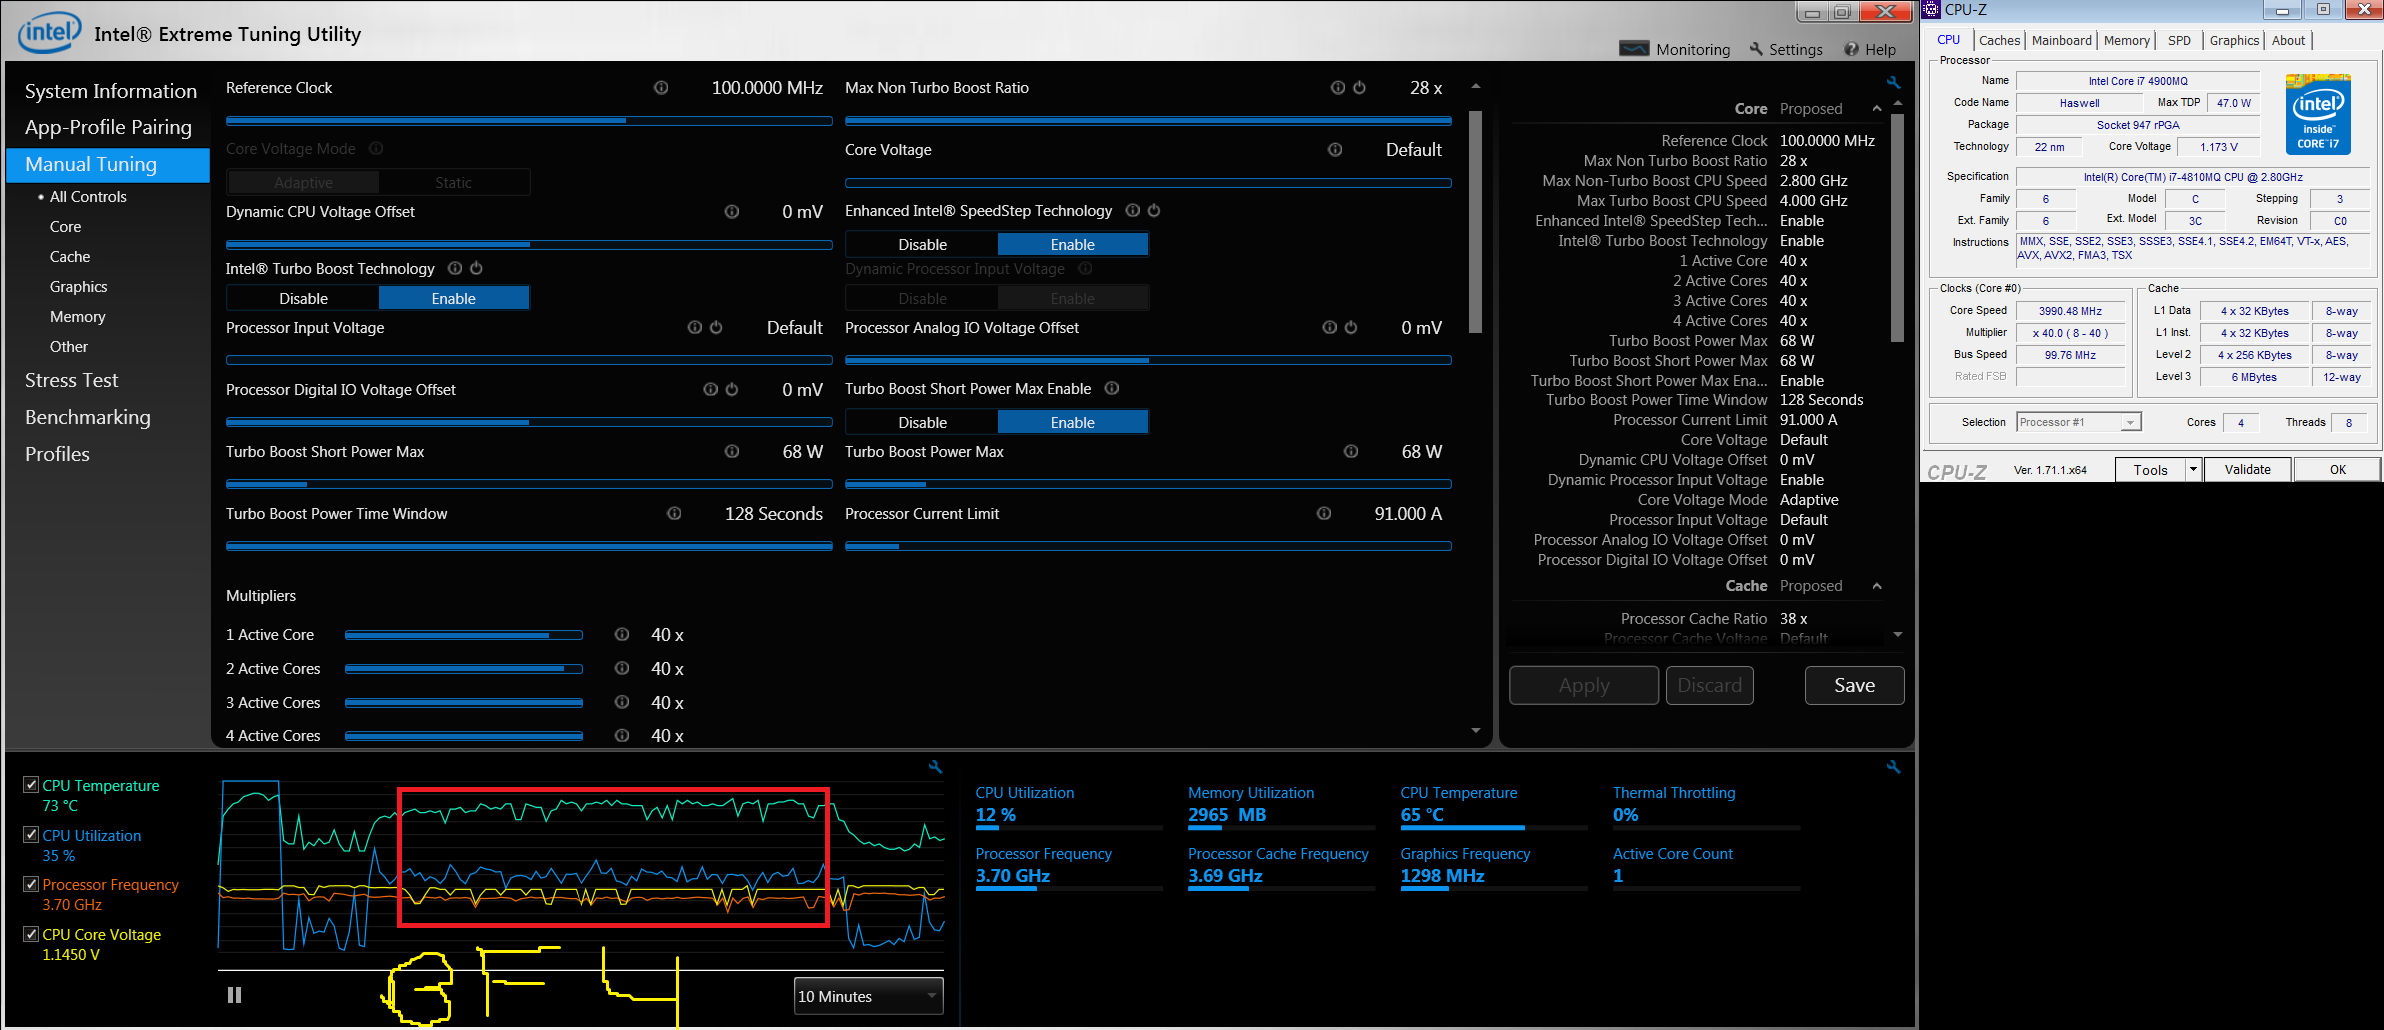Click power icon for Enhanced Intel SpeedStep Technology
Image resolution: width=2384 pixels, height=1030 pixels.
1154,211
